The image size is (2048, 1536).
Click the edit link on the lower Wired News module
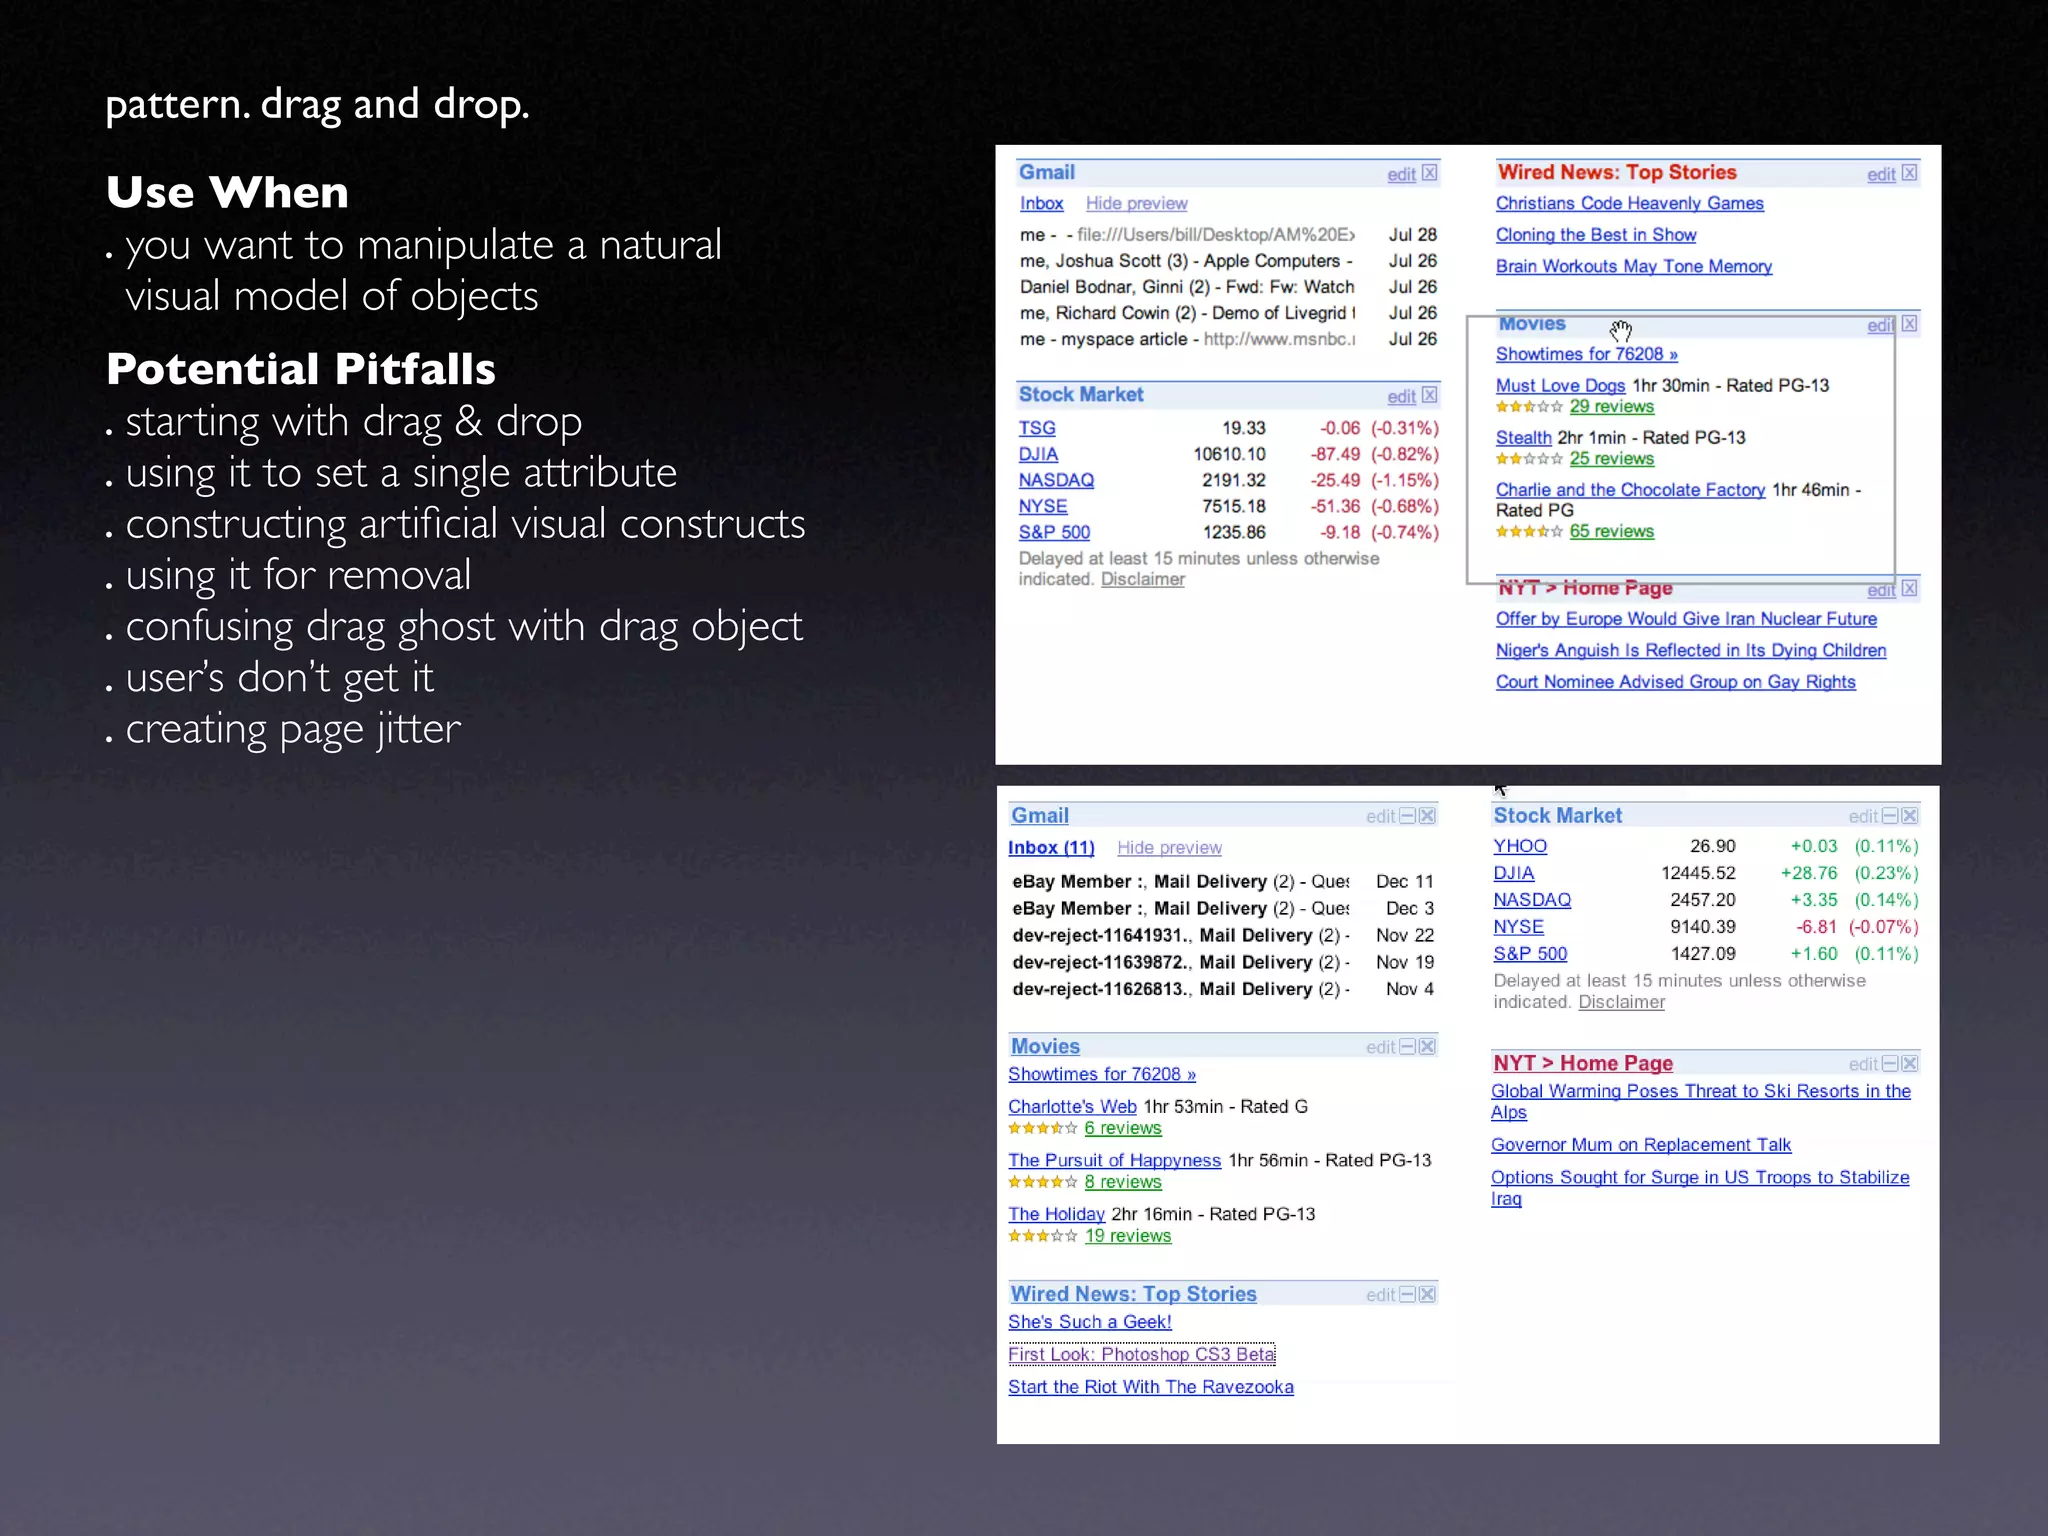click(x=1380, y=1295)
